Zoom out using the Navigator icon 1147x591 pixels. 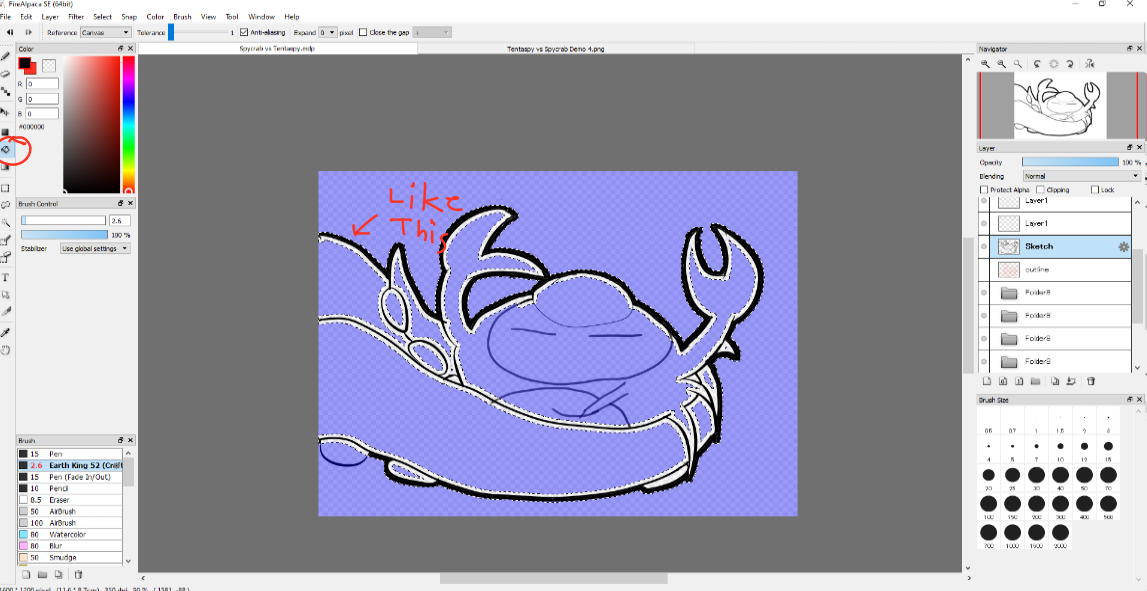pos(1001,64)
